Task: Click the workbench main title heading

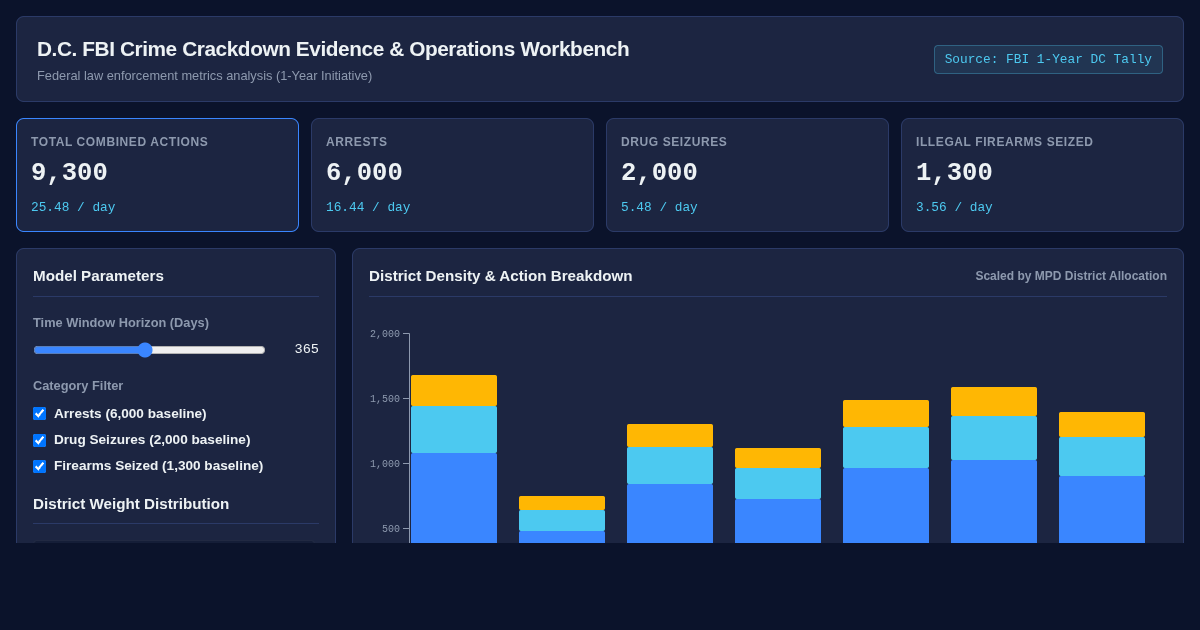Action: click(333, 49)
